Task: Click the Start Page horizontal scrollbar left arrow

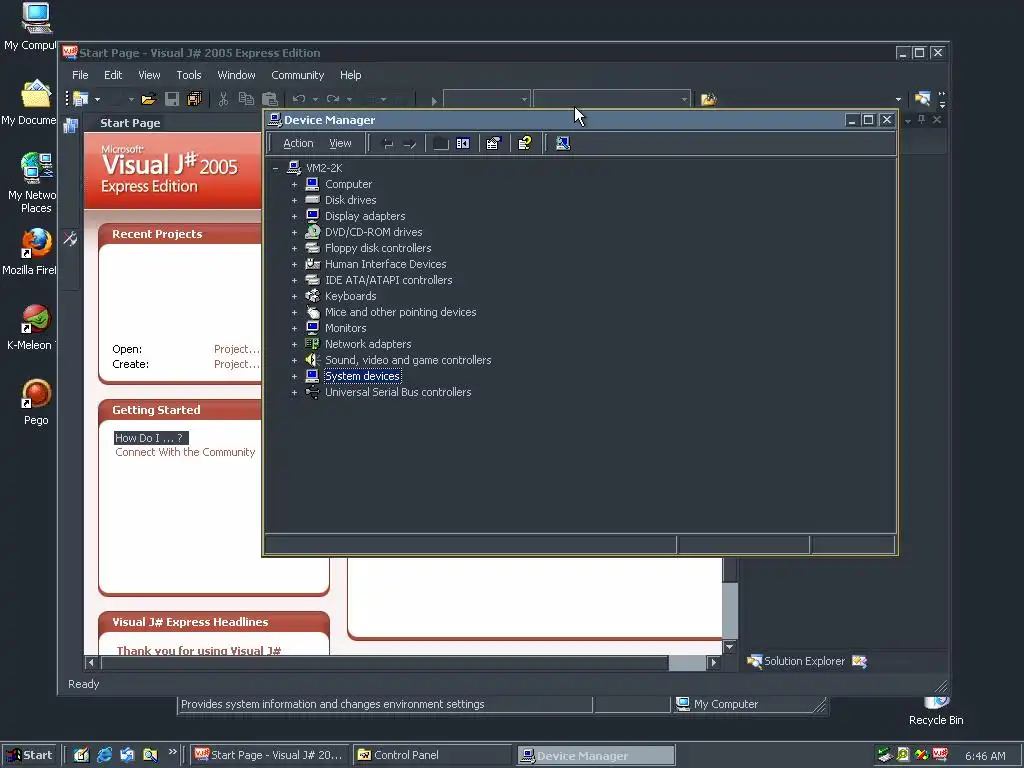Action: coord(91,663)
